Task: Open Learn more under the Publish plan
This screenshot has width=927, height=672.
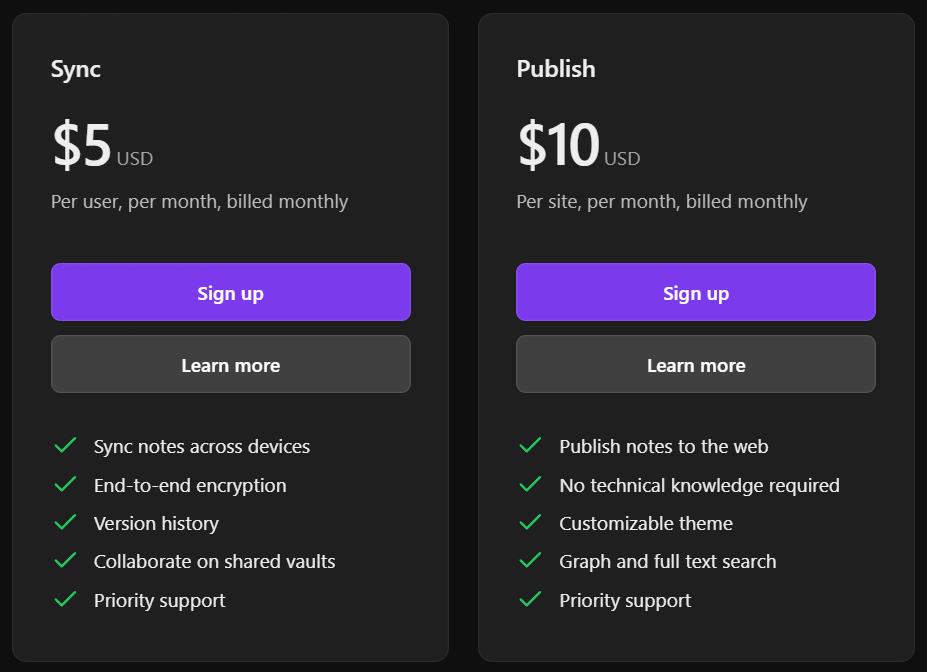Action: (x=696, y=364)
